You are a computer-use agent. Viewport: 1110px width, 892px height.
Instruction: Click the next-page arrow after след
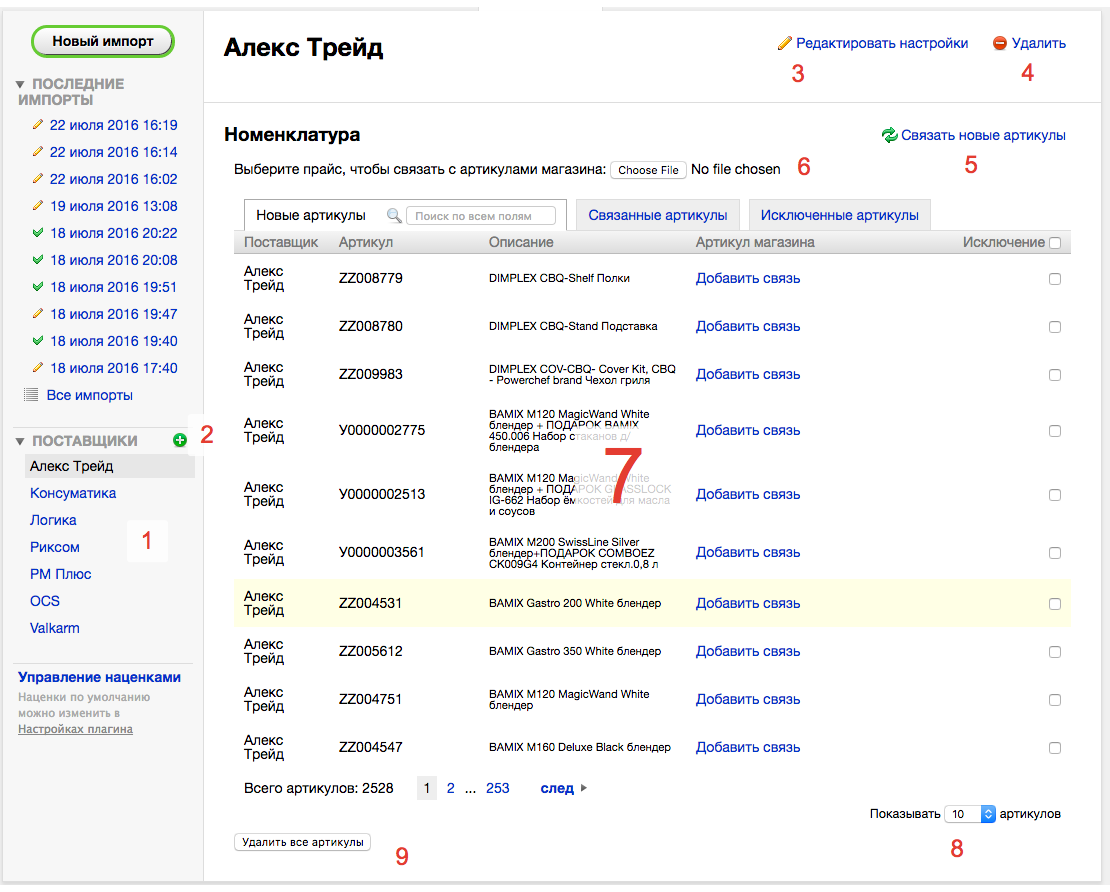tap(584, 788)
